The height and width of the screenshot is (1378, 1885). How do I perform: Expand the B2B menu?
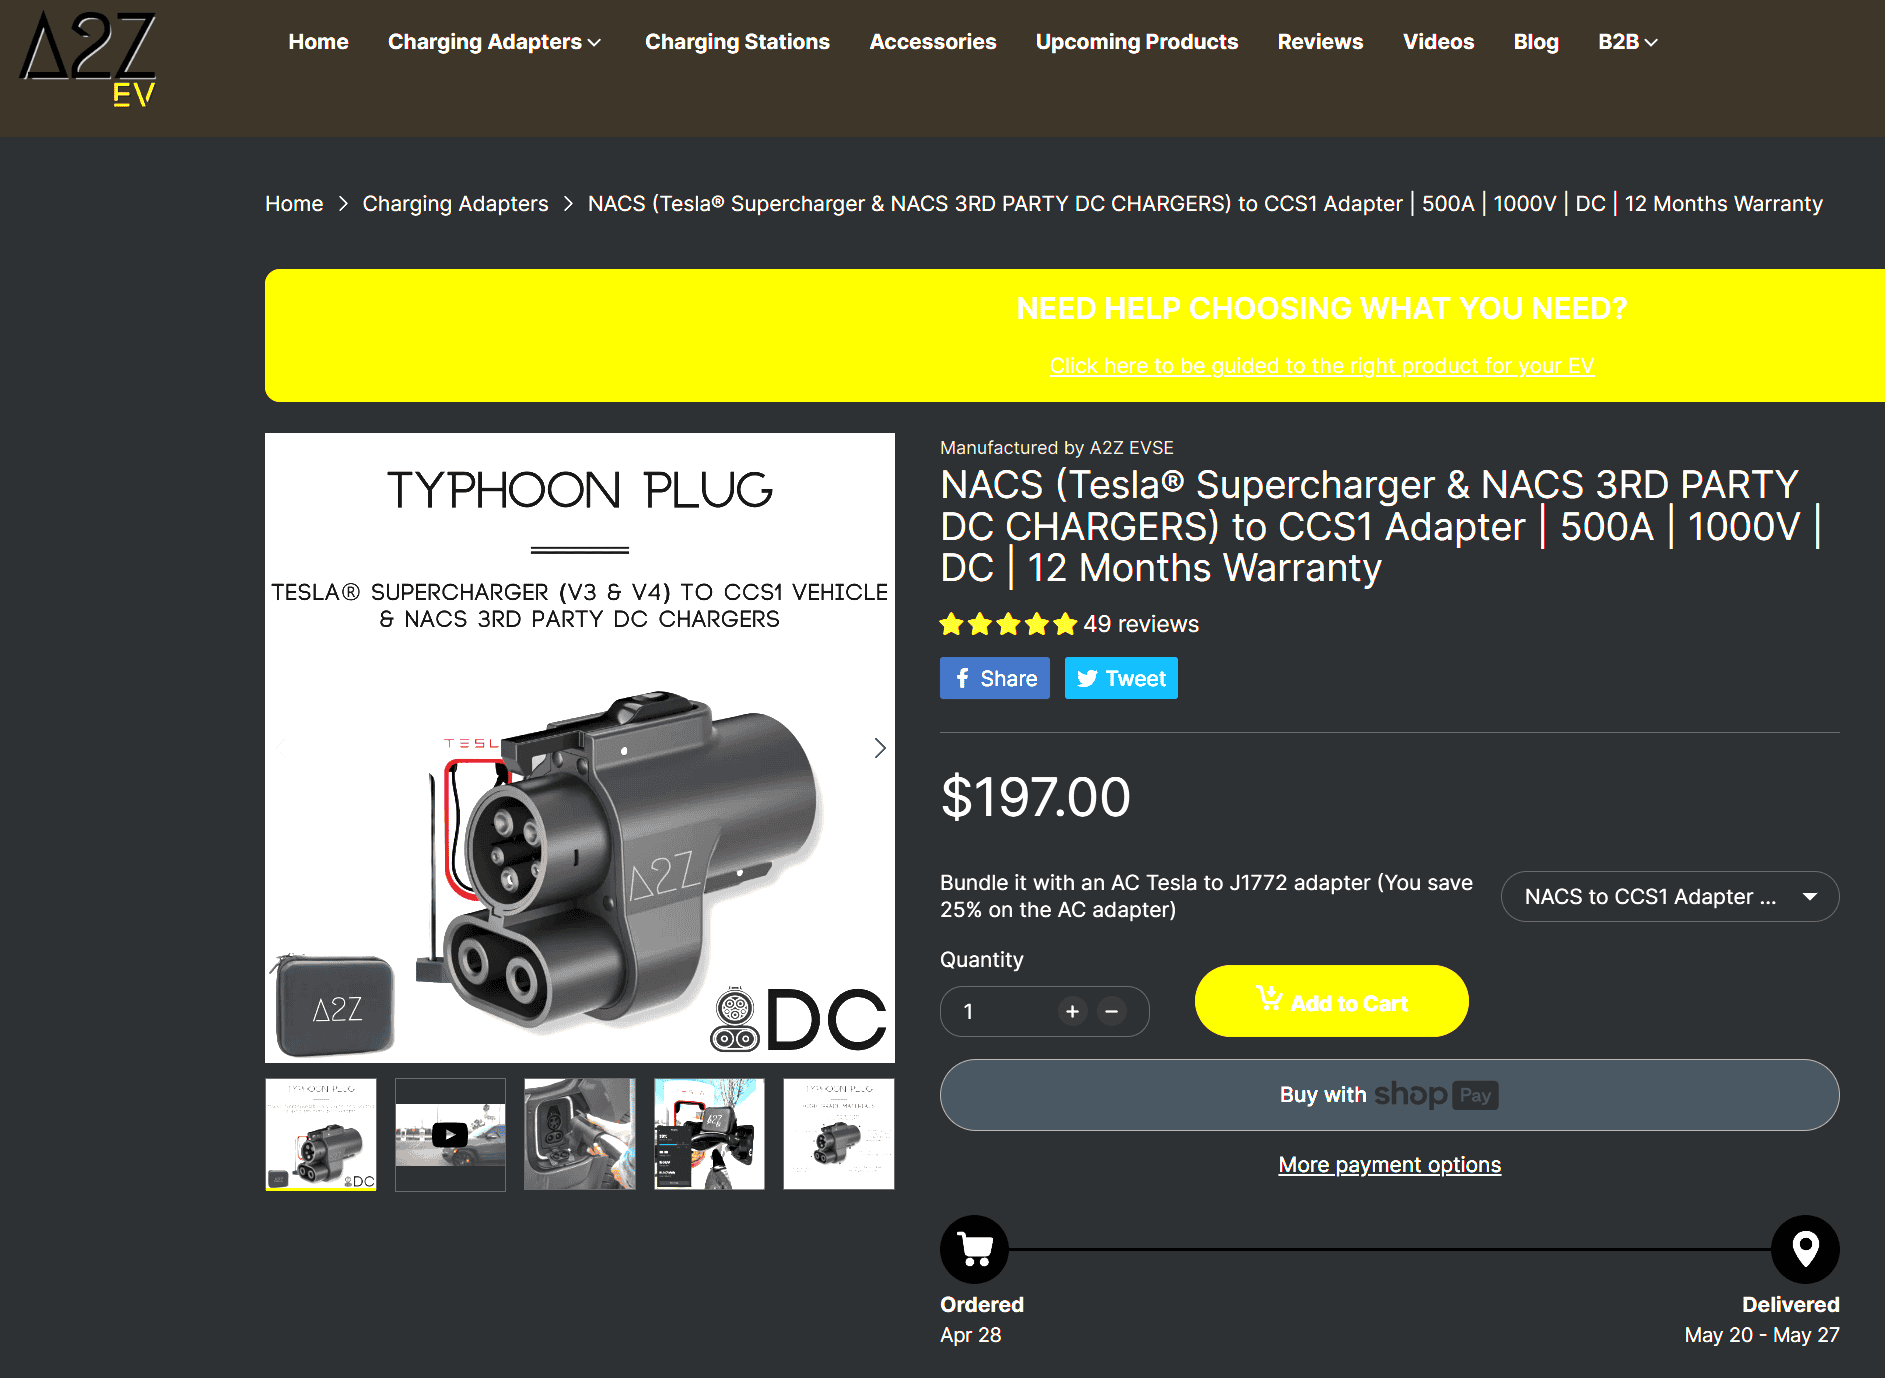click(x=1627, y=42)
